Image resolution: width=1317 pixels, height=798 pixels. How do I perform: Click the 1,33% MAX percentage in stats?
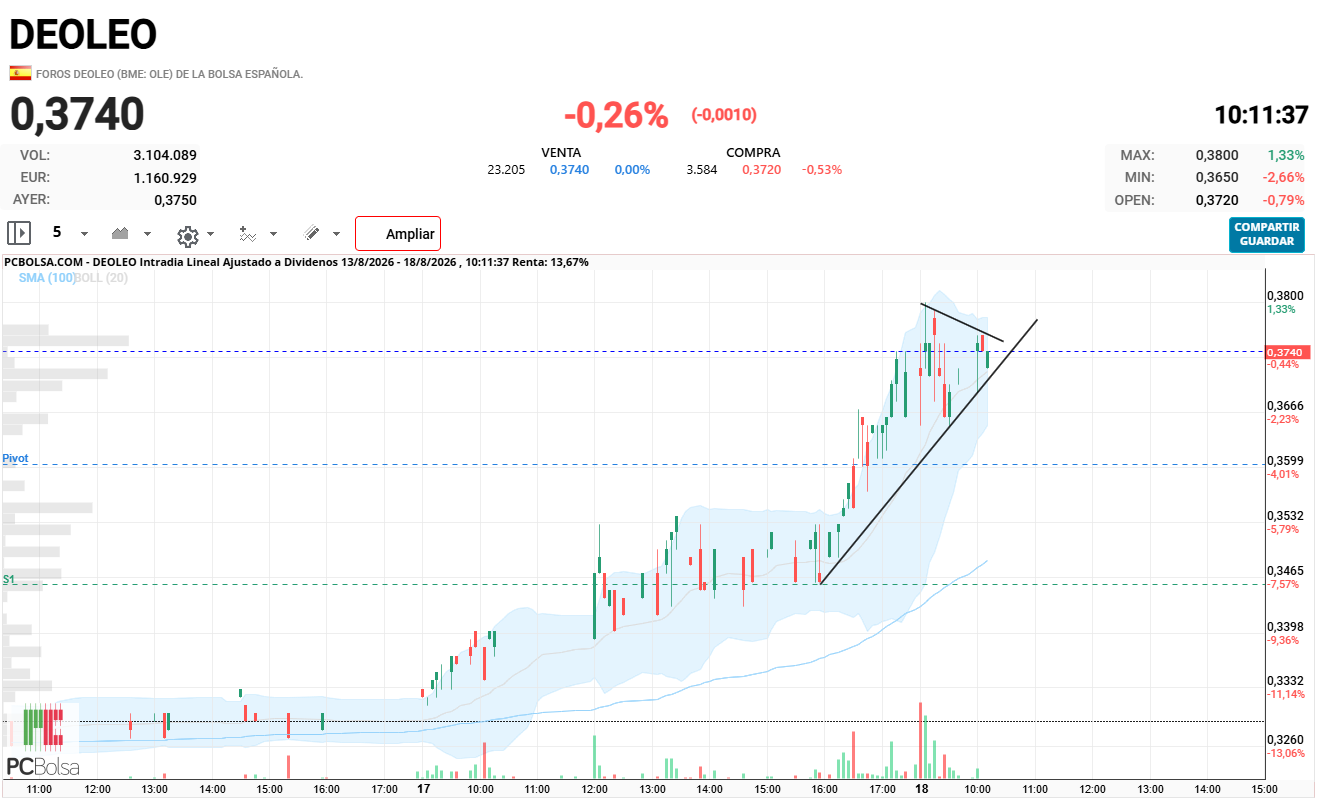click(1286, 155)
